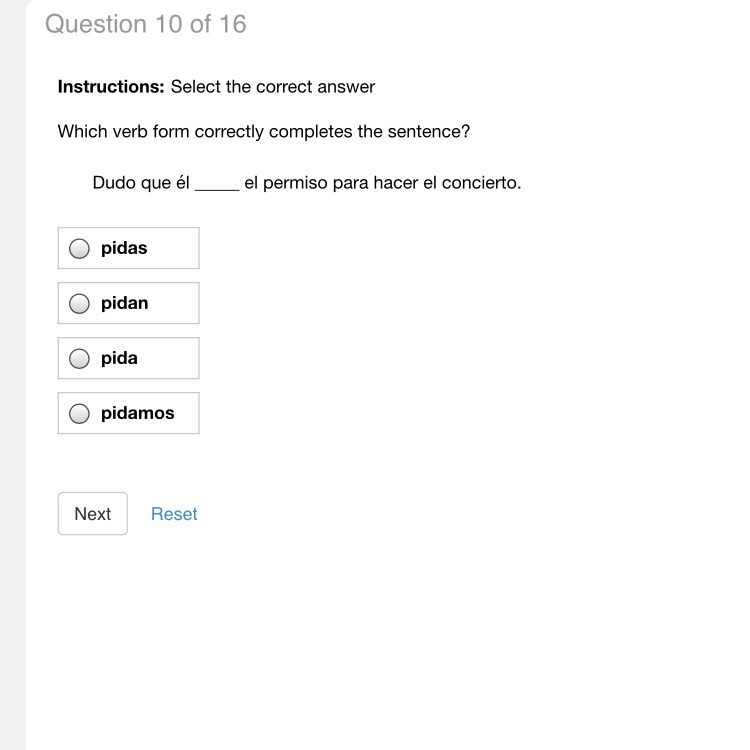Click "Select the correct answer" text
750x750 pixels.
pos(273,87)
